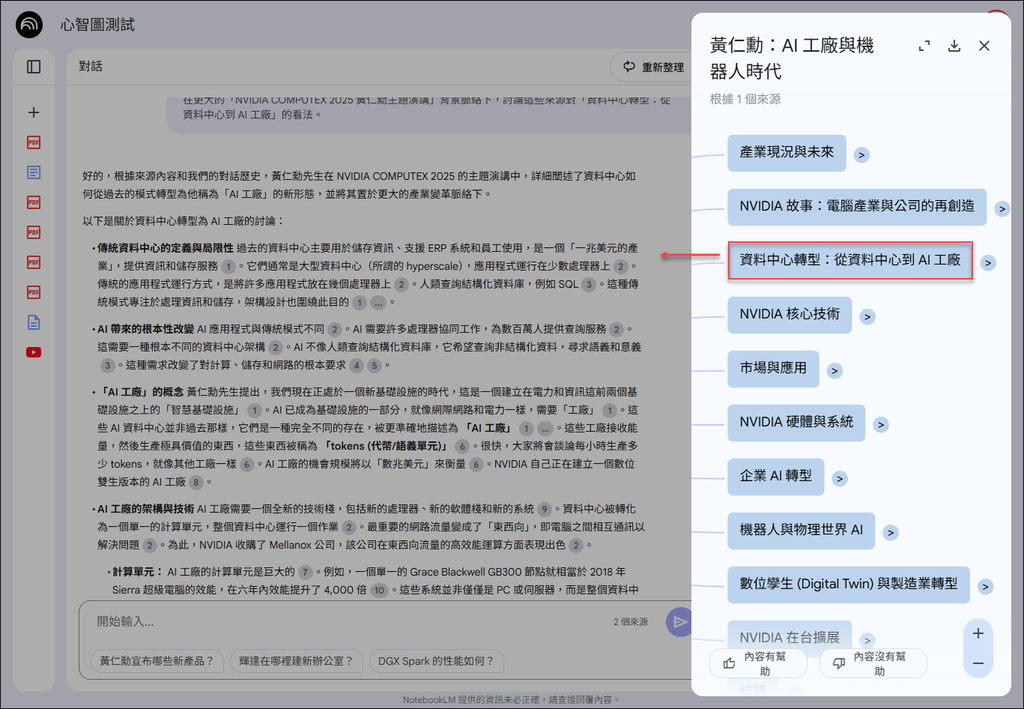
Task: Open citation 10 in the chat answer
Action: click(x=379, y=590)
